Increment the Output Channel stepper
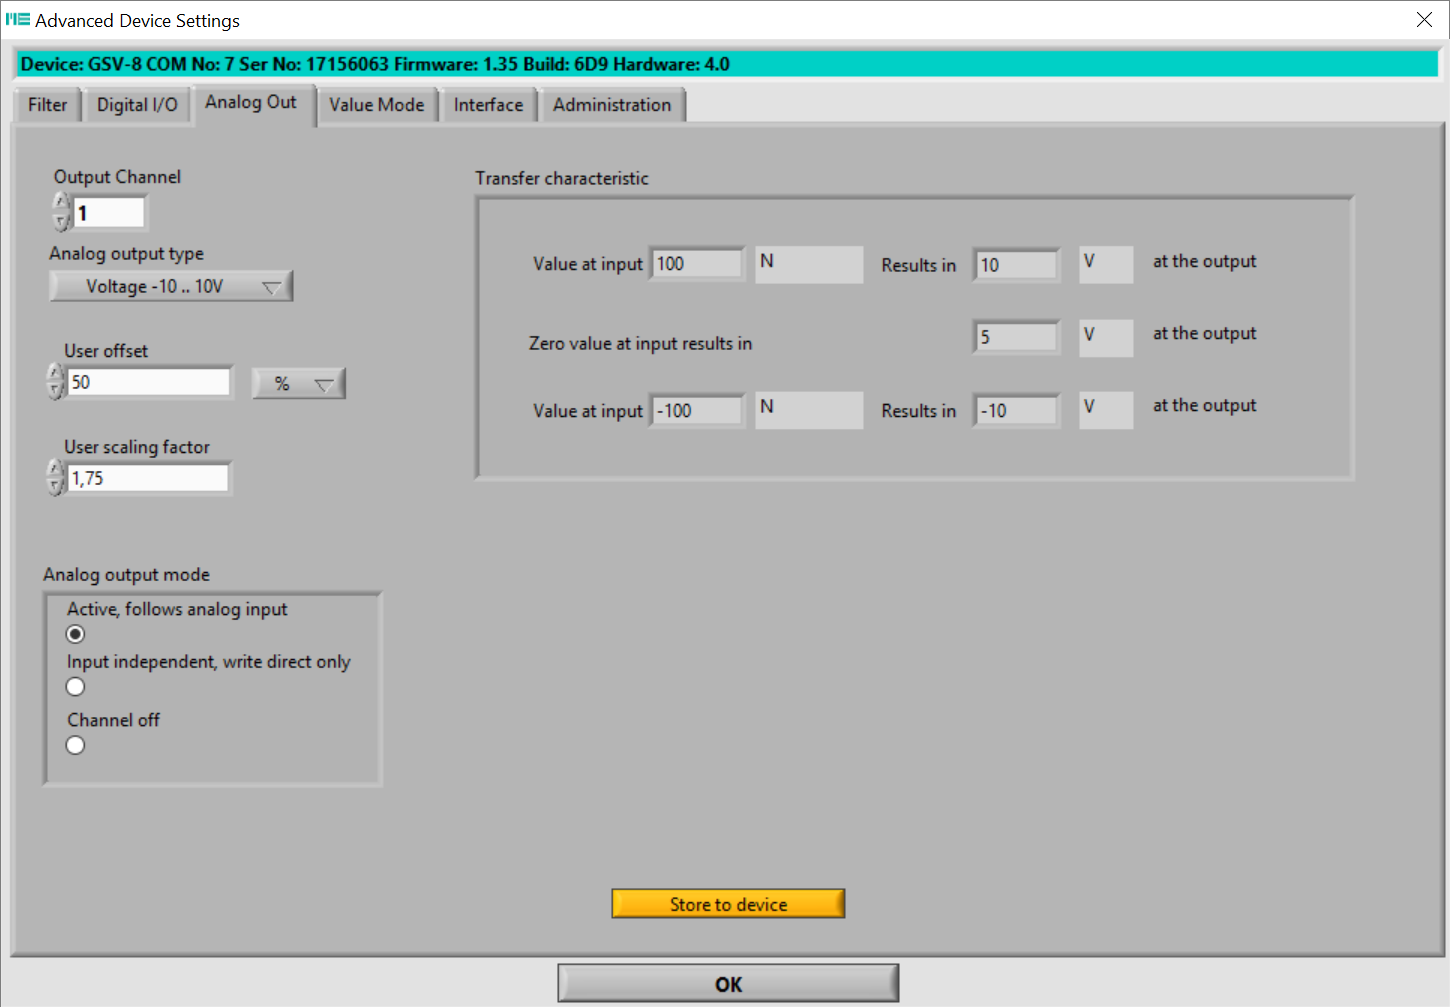1450x1007 pixels. [x=61, y=203]
